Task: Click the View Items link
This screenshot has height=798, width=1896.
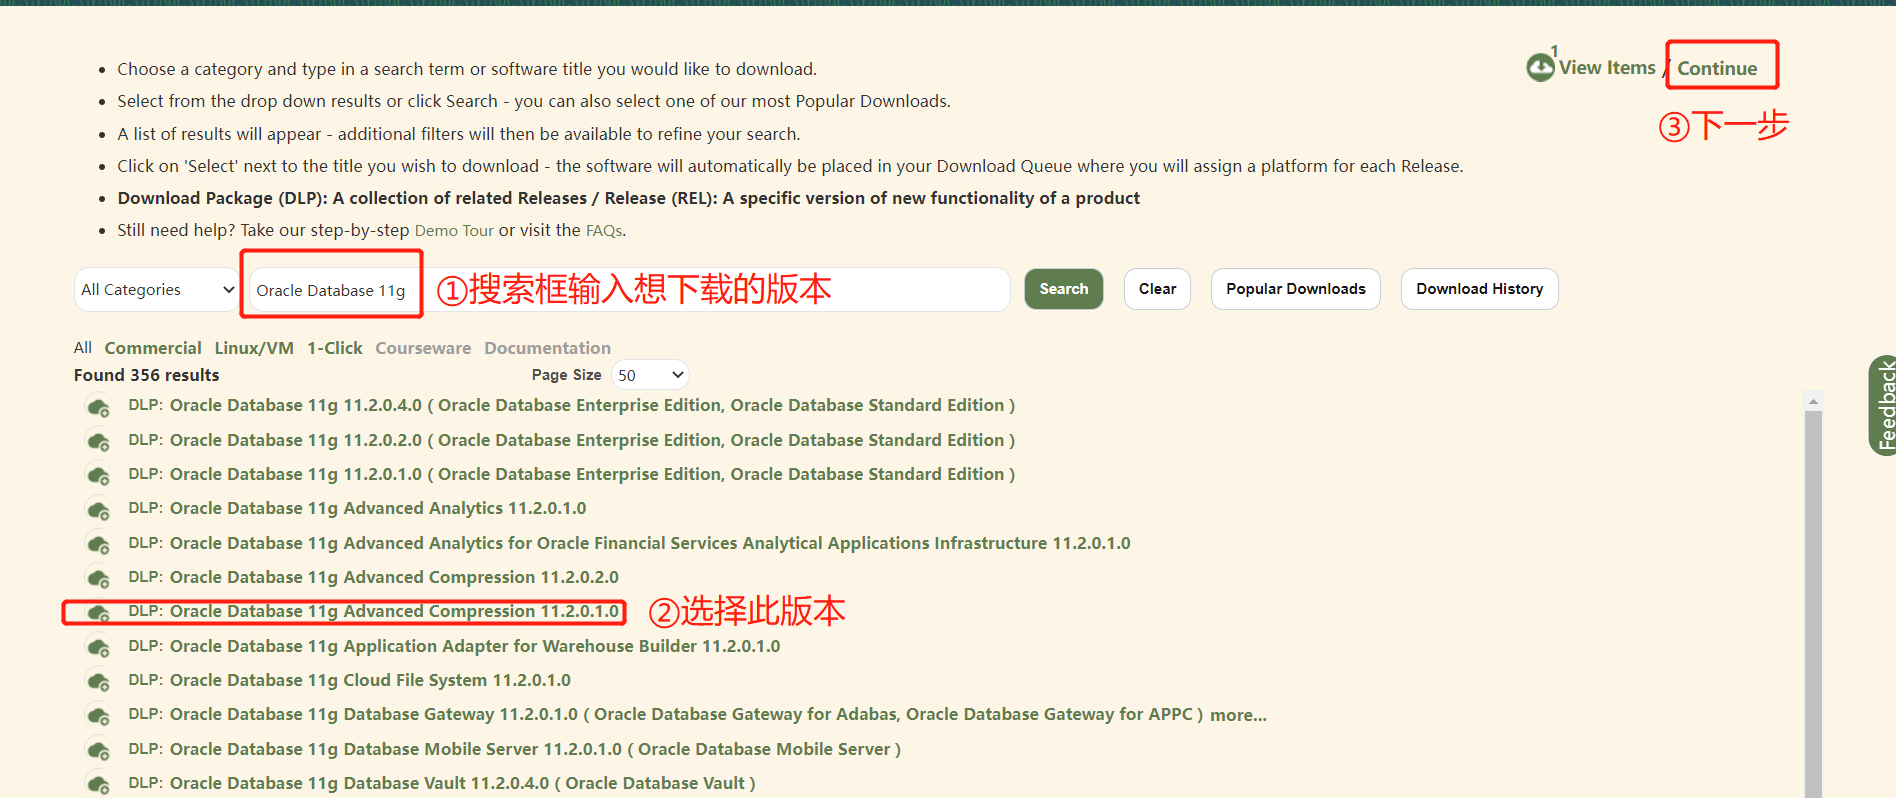Action: pos(1607,68)
